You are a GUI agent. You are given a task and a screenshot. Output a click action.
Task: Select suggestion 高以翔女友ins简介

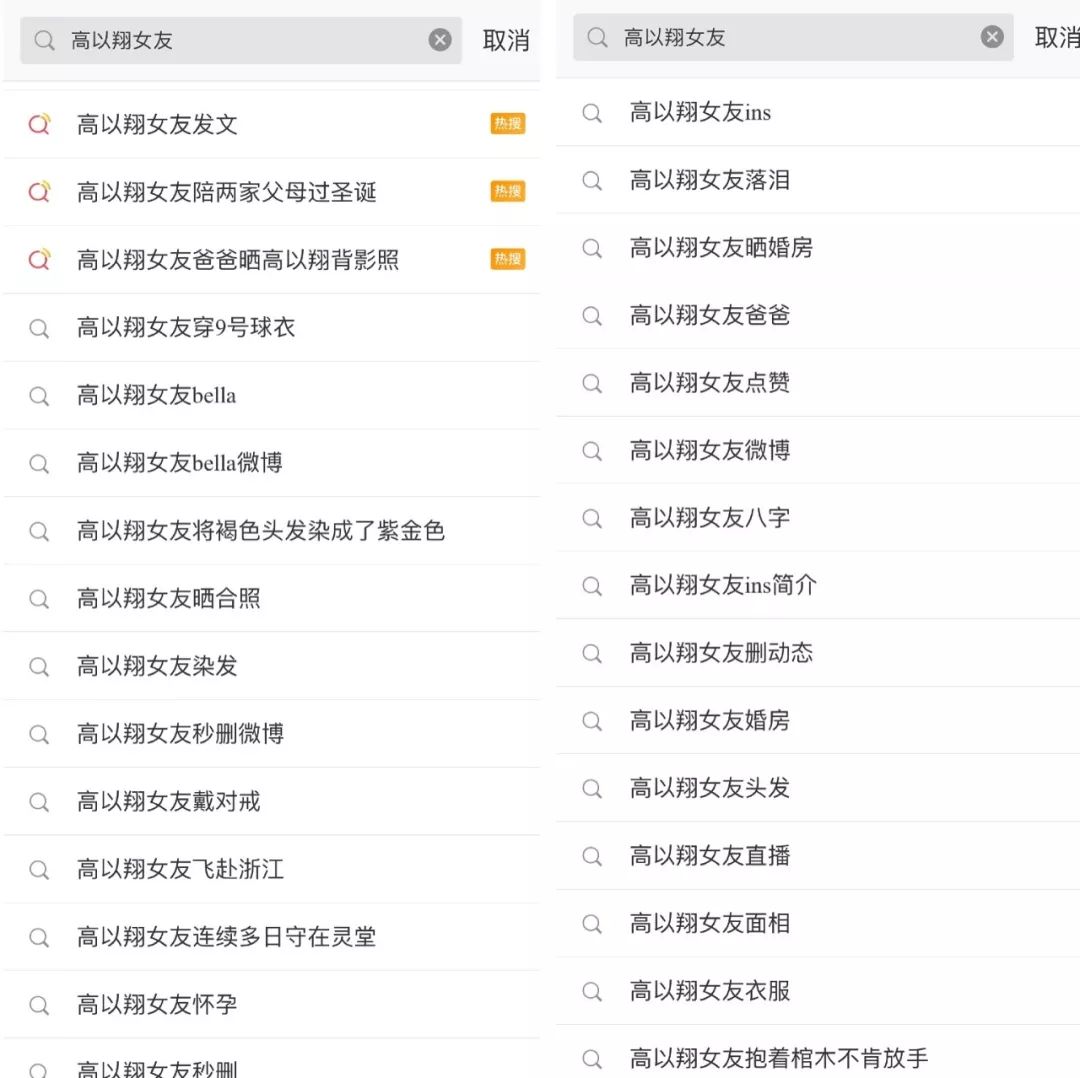point(723,585)
